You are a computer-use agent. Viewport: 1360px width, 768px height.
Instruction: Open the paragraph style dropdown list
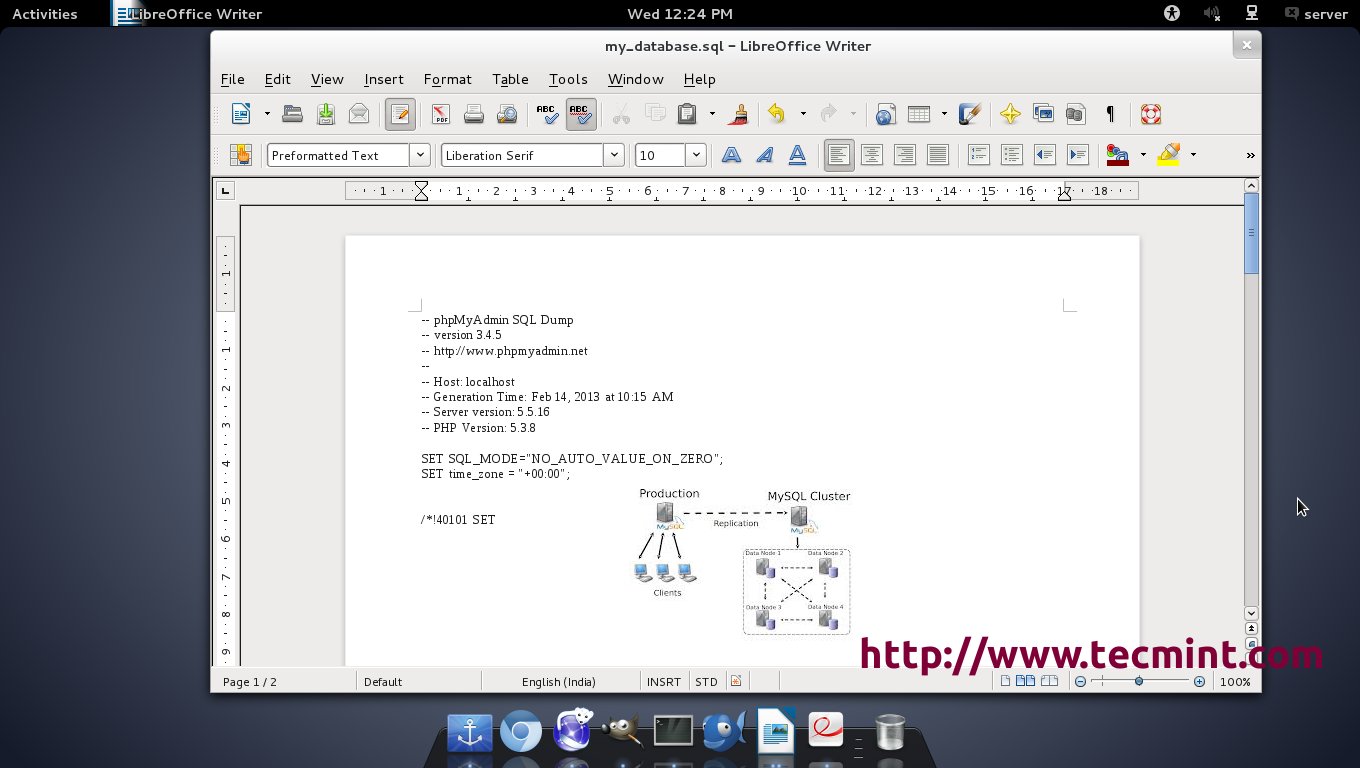point(420,155)
